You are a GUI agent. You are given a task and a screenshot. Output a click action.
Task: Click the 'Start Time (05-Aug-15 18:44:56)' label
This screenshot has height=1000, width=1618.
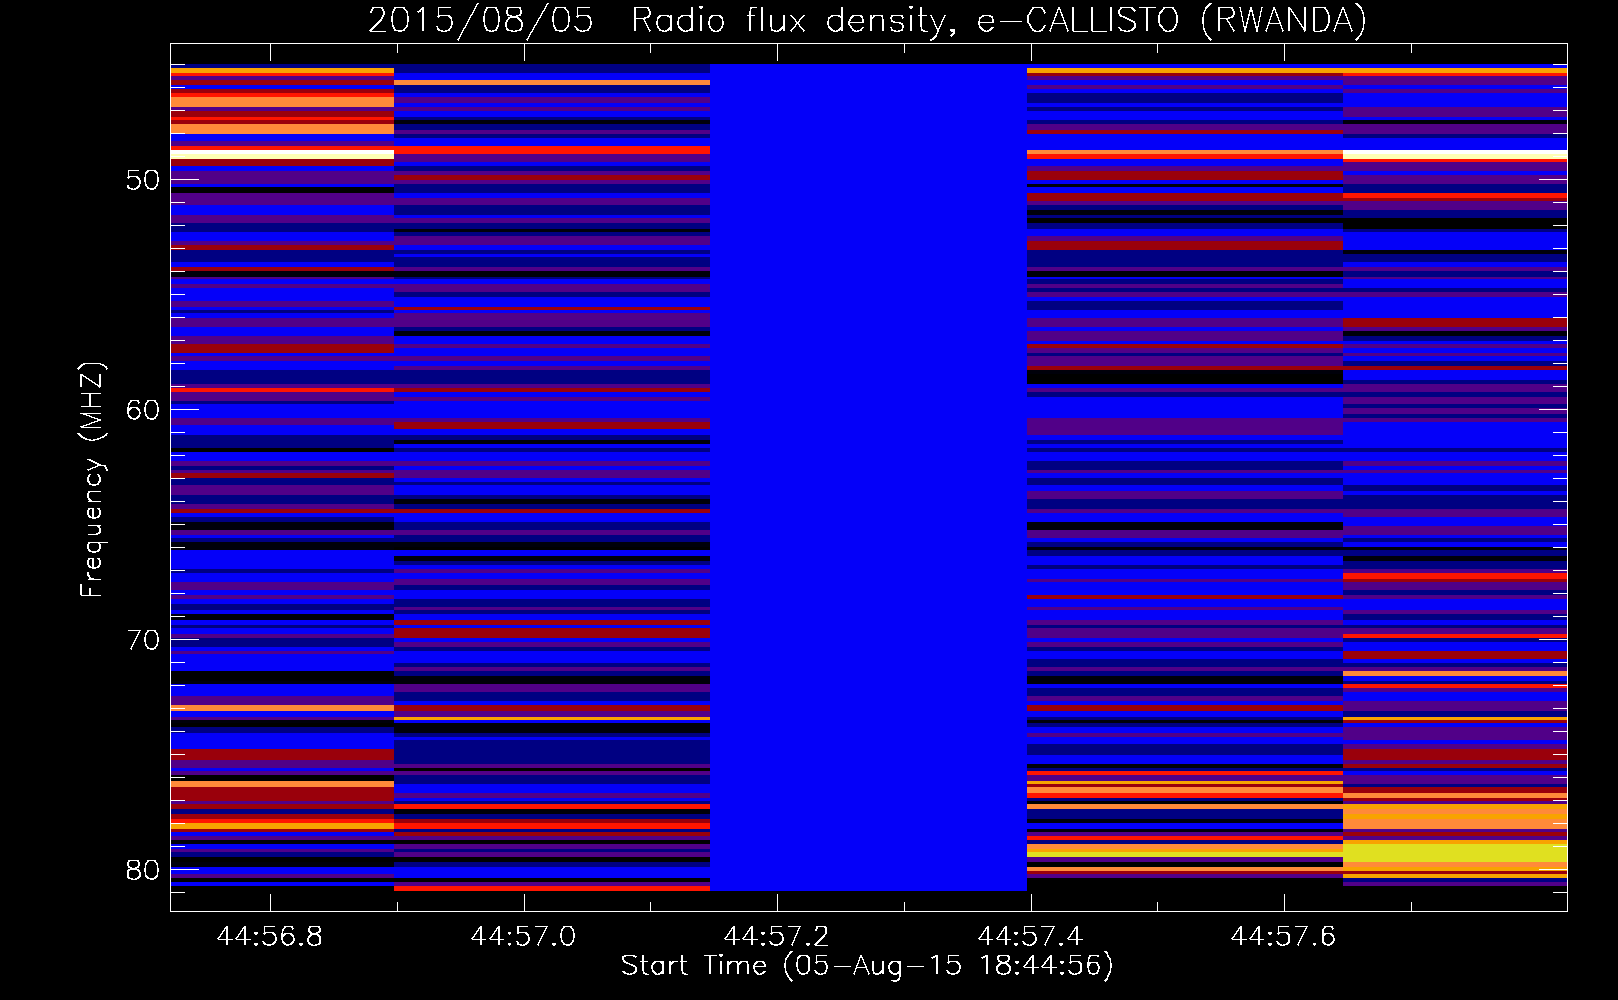[867, 966]
